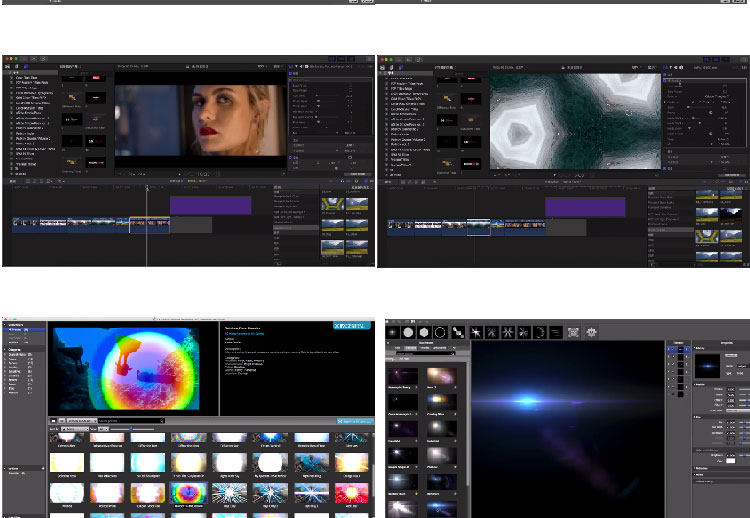Collapse the Categories section in the preset browser sidebar

coord(5,349)
